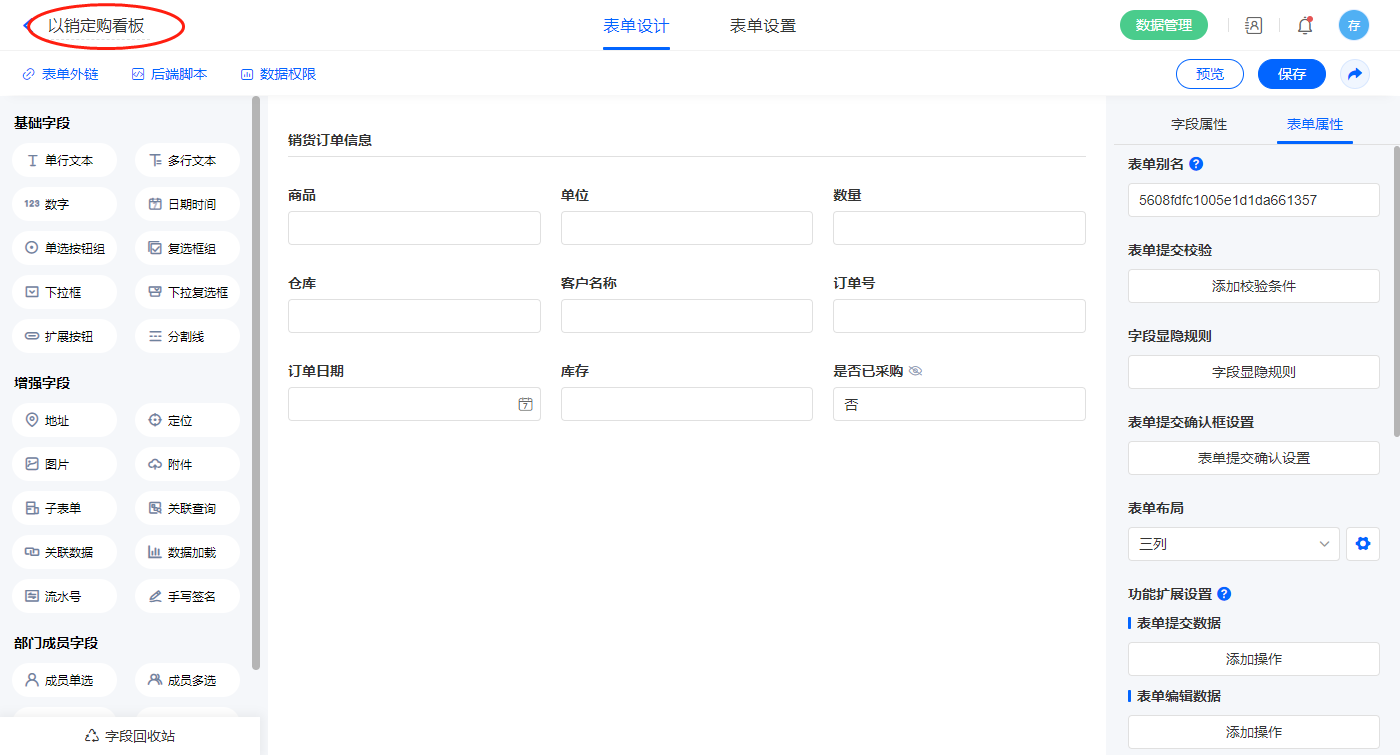Open the 表单外链 link
This screenshot has height=755, width=1400.
click(61, 74)
